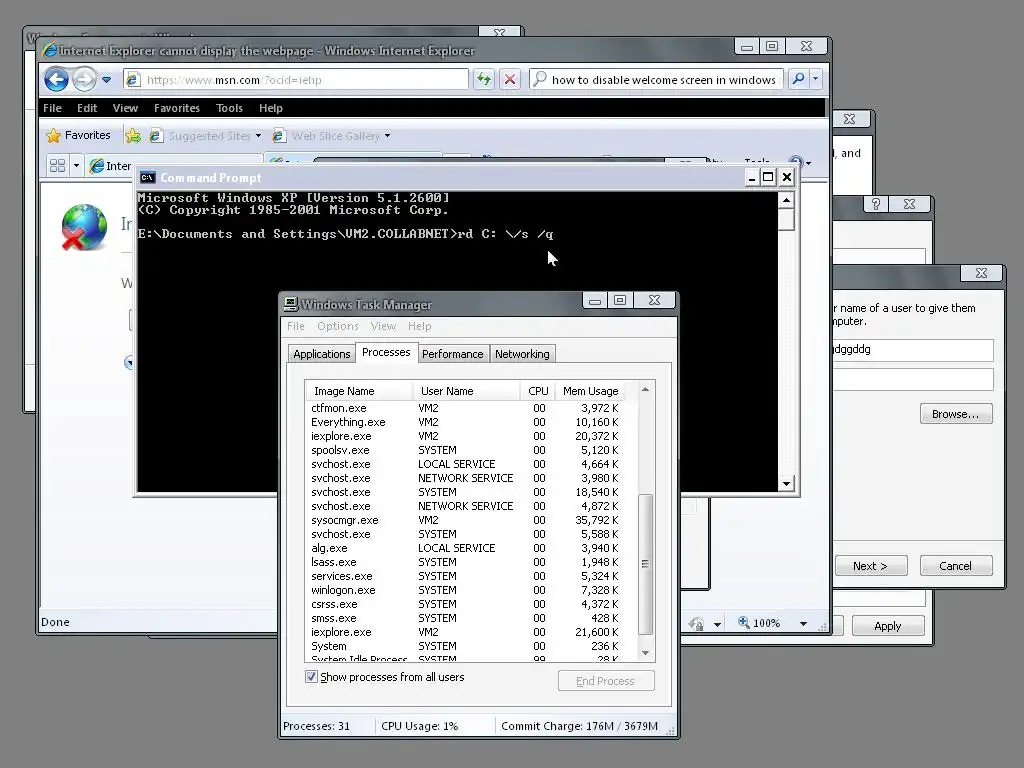The height and width of the screenshot is (768, 1024).
Task: Click the End Process button
Action: coord(606,681)
